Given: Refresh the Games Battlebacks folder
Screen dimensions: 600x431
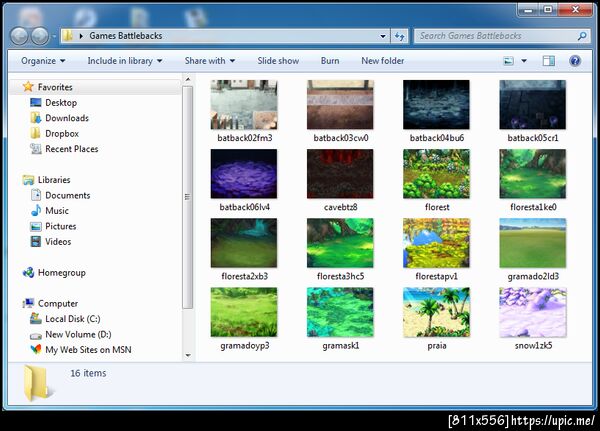Looking at the screenshot, I should click(x=400, y=36).
